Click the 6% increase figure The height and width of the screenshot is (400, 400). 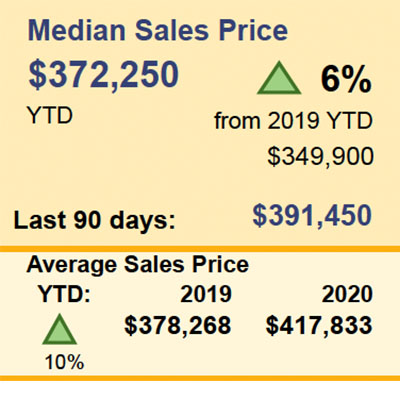click(346, 79)
